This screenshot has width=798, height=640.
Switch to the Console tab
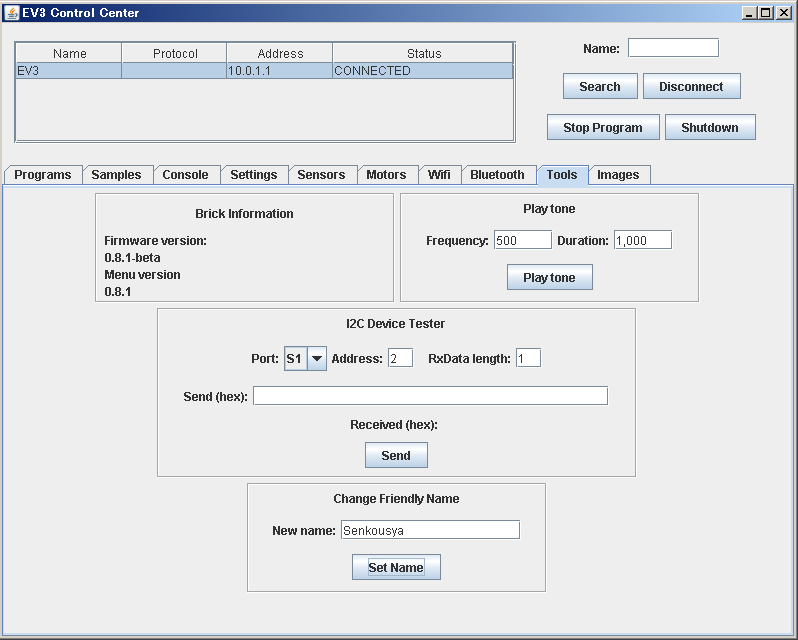(x=185, y=175)
